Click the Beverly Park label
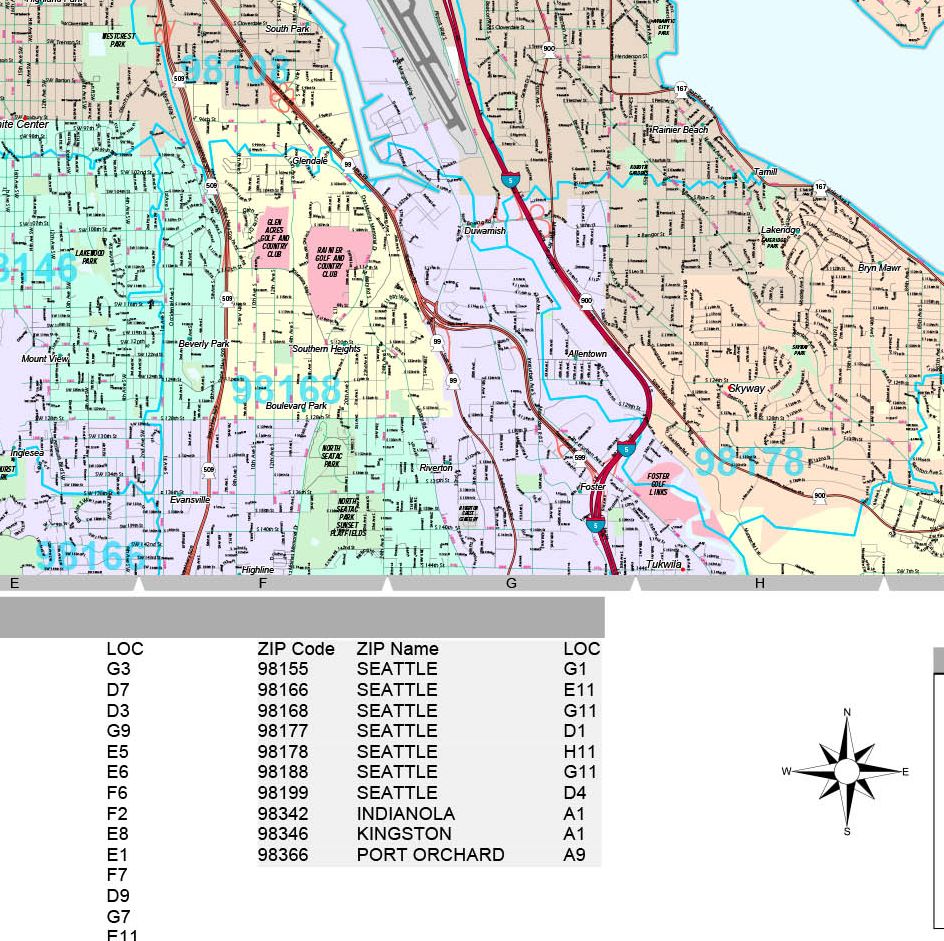The width and height of the screenshot is (944, 941). pyautogui.click(x=204, y=344)
